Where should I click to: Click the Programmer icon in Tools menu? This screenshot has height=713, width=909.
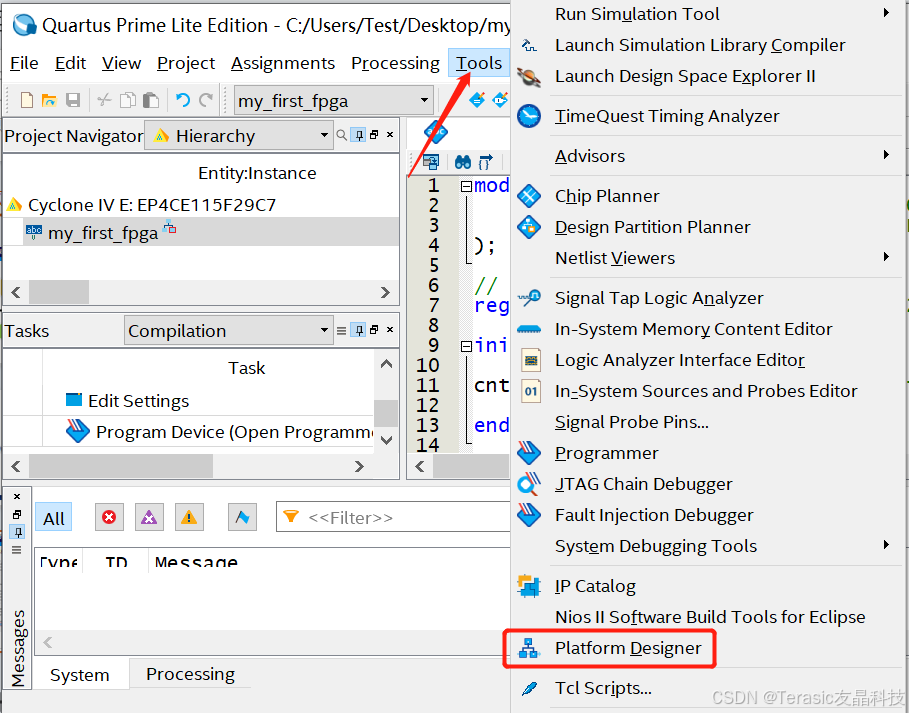pyautogui.click(x=529, y=453)
